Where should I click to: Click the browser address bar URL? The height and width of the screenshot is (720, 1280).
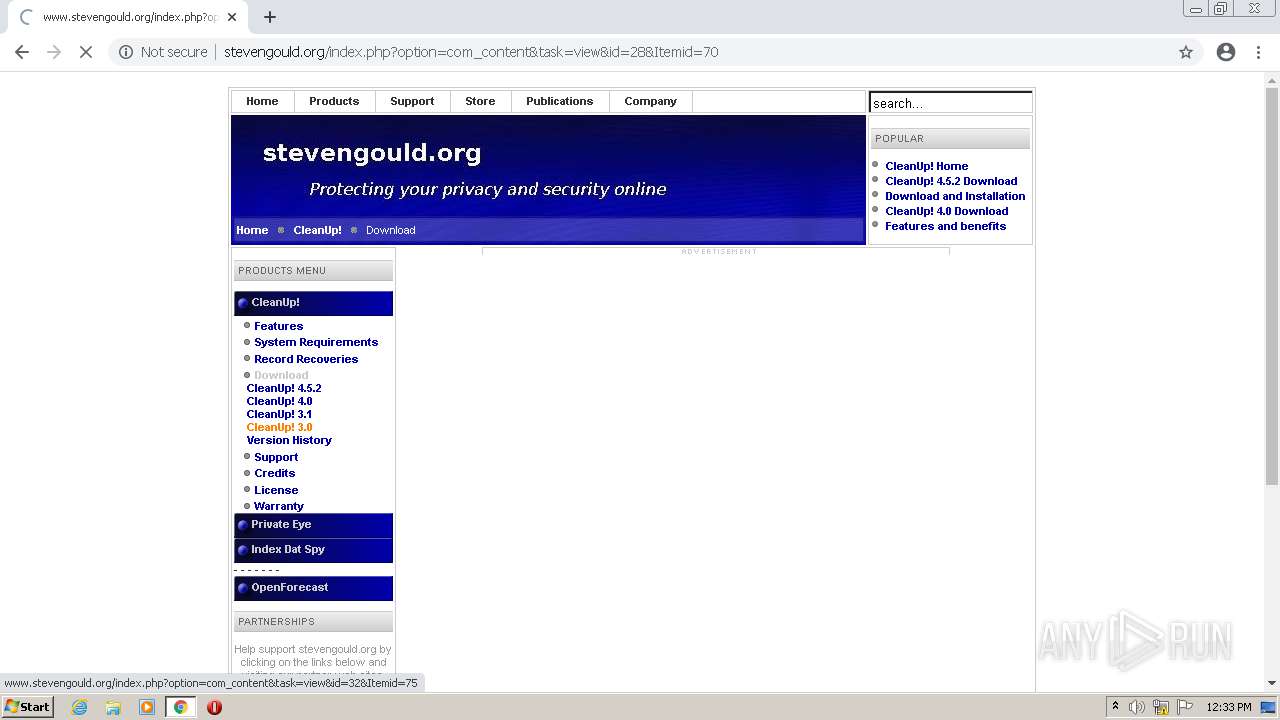(471, 52)
